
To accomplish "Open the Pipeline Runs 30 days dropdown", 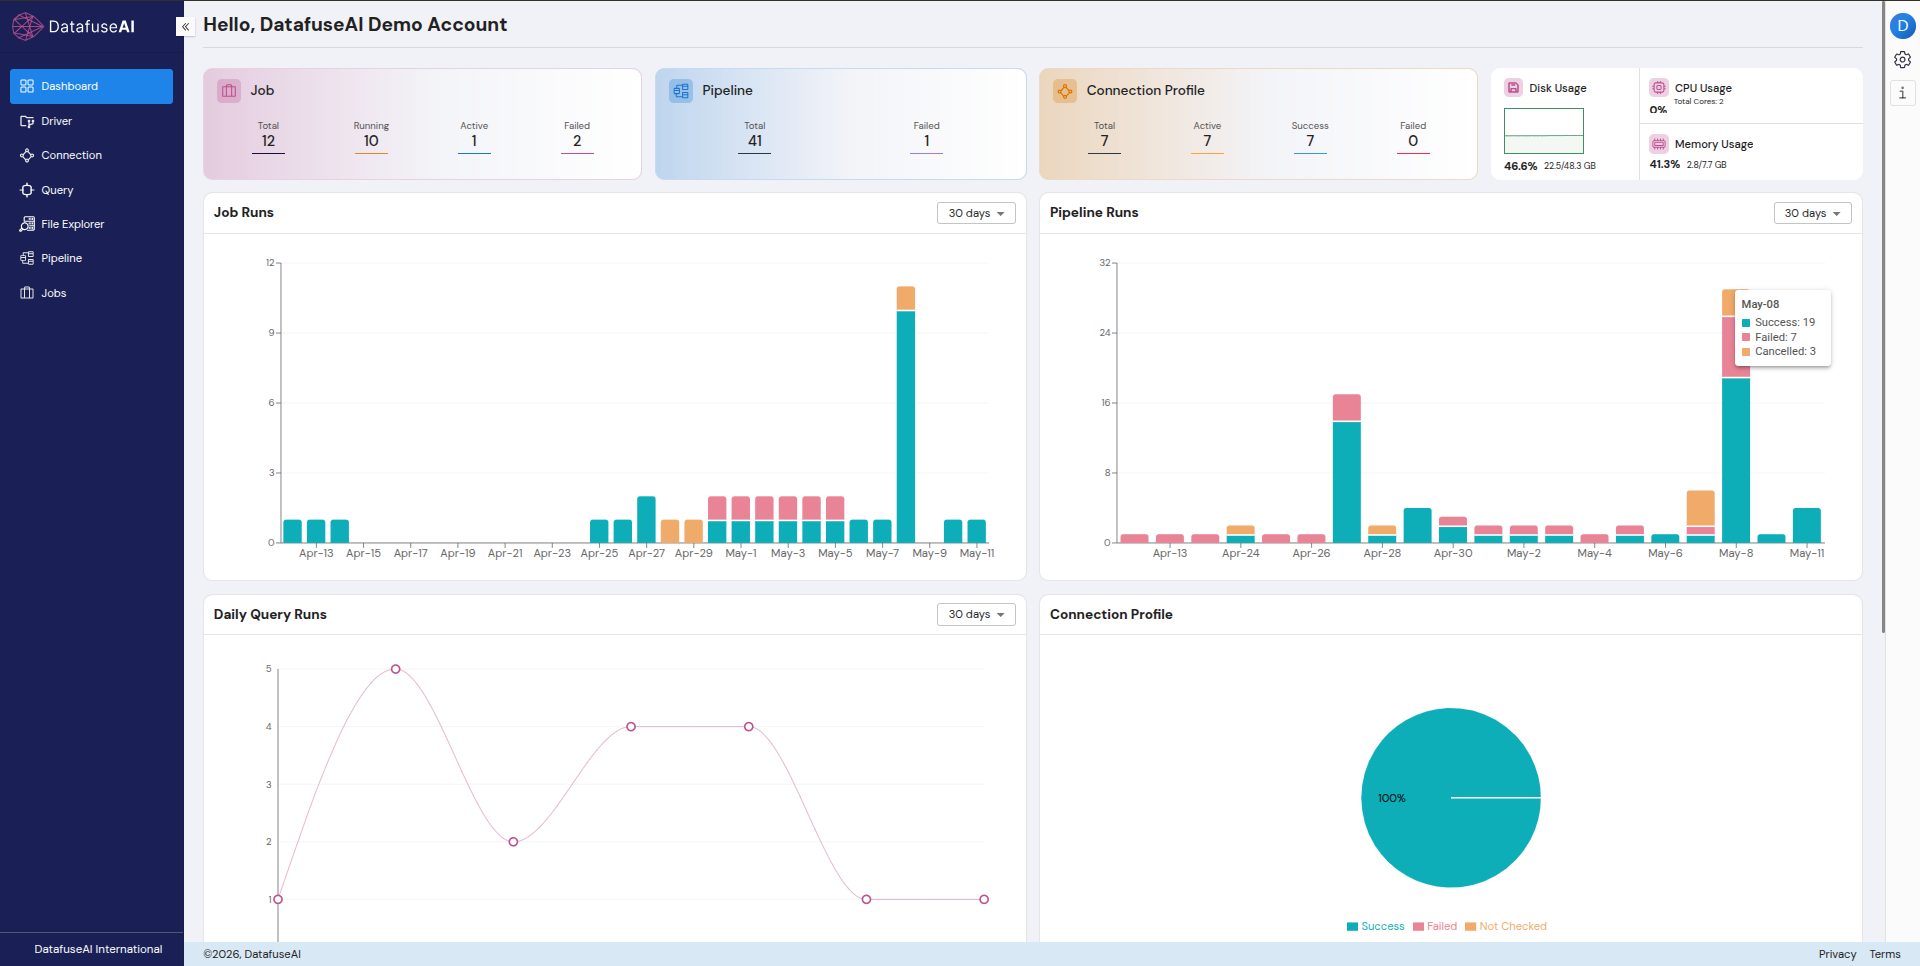I will click(1812, 213).
